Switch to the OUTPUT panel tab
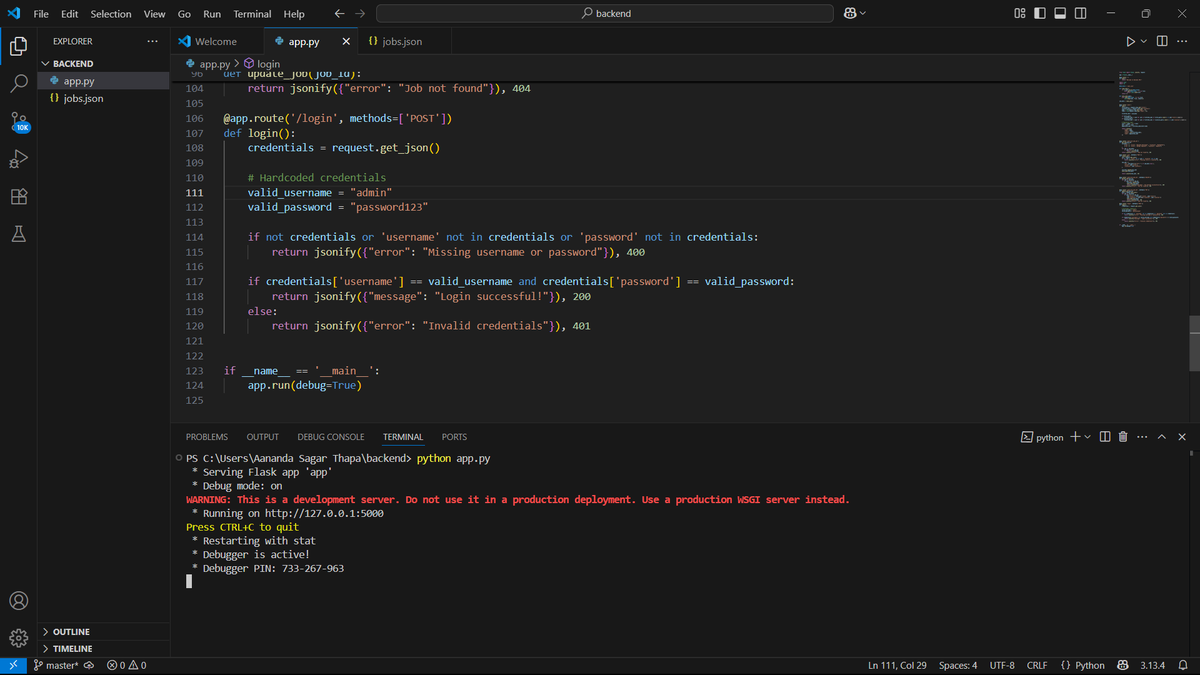This screenshot has height=675, width=1200. tap(263, 437)
